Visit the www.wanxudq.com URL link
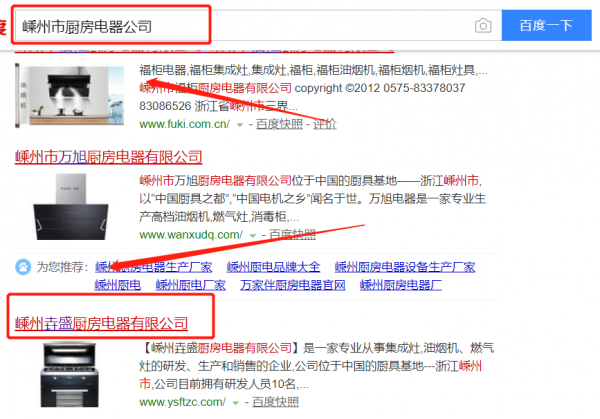Viewport: 600px width, 419px height. [x=191, y=234]
